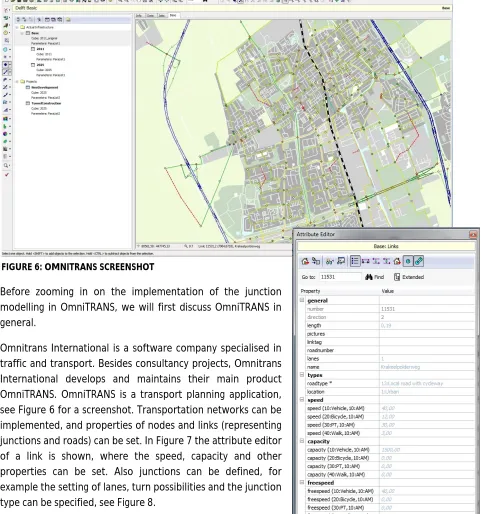Click the presentation board icon in Attribute Editor toolbar
Viewport: 481px width, 514px height.
point(341,261)
